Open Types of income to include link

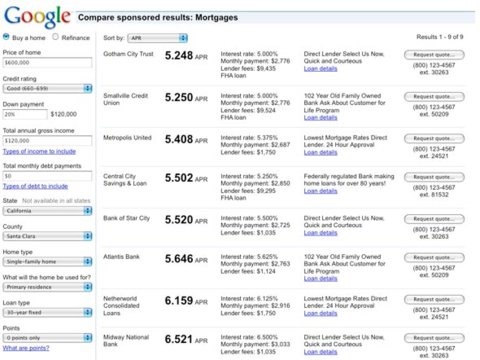point(39,151)
